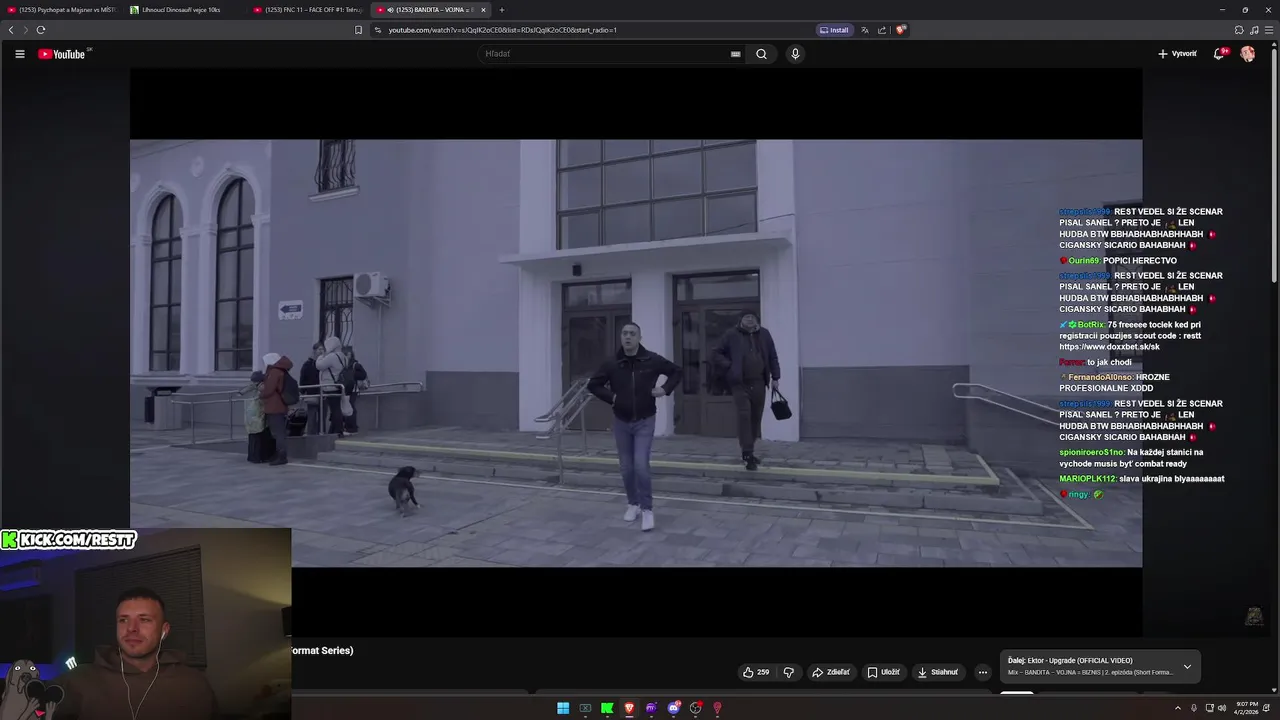This screenshot has width=1280, height=720.
Task: Start voice search with the microphone
Action: click(795, 54)
